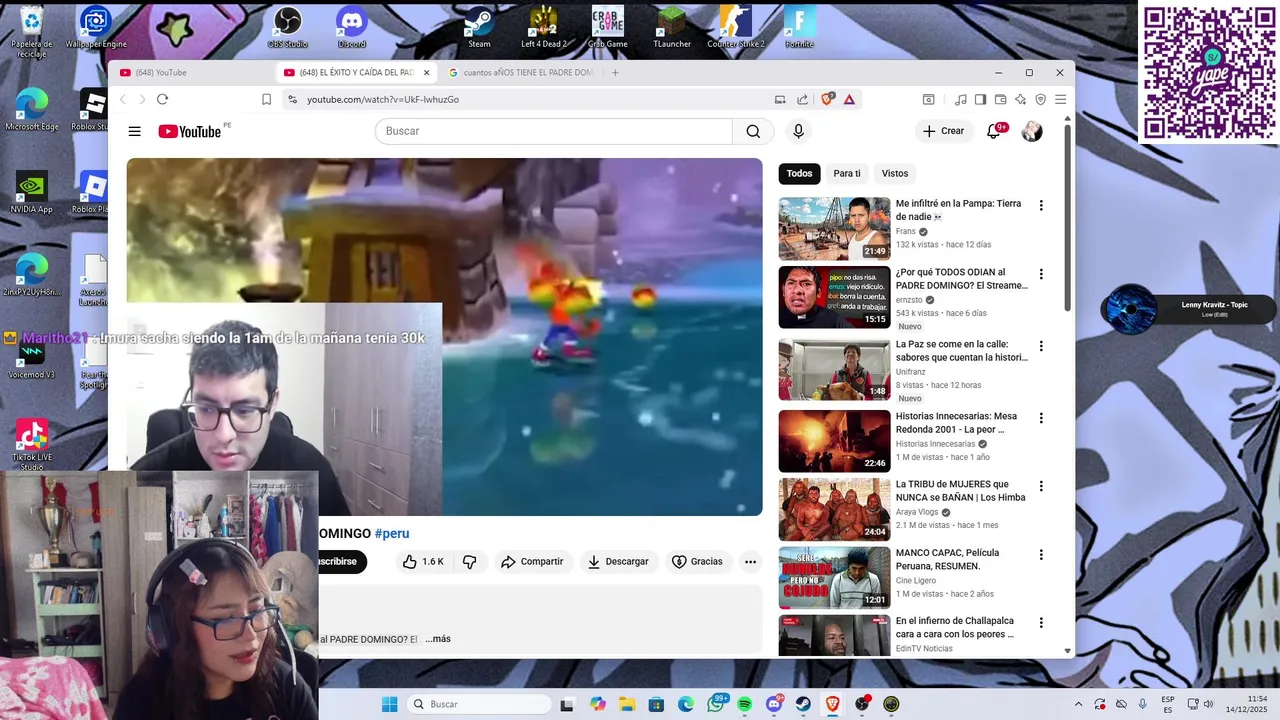Open options for La TRIBU de MUJERES video
Image resolution: width=1280 pixels, height=720 pixels.
pyautogui.click(x=1041, y=486)
